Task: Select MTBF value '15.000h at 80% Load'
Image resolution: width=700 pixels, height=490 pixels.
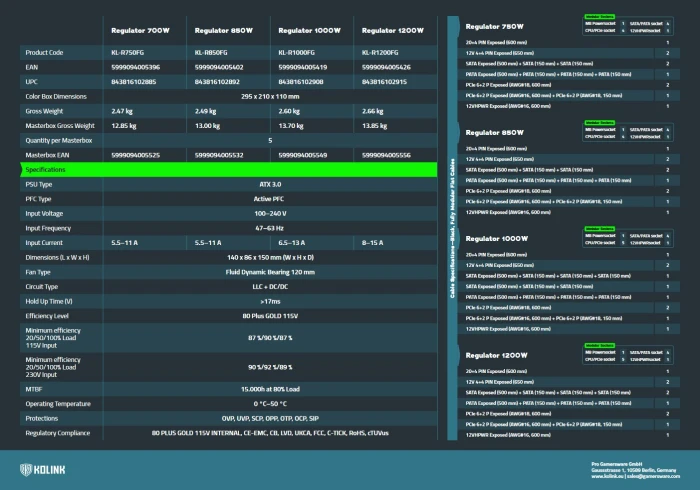Action: point(270,389)
